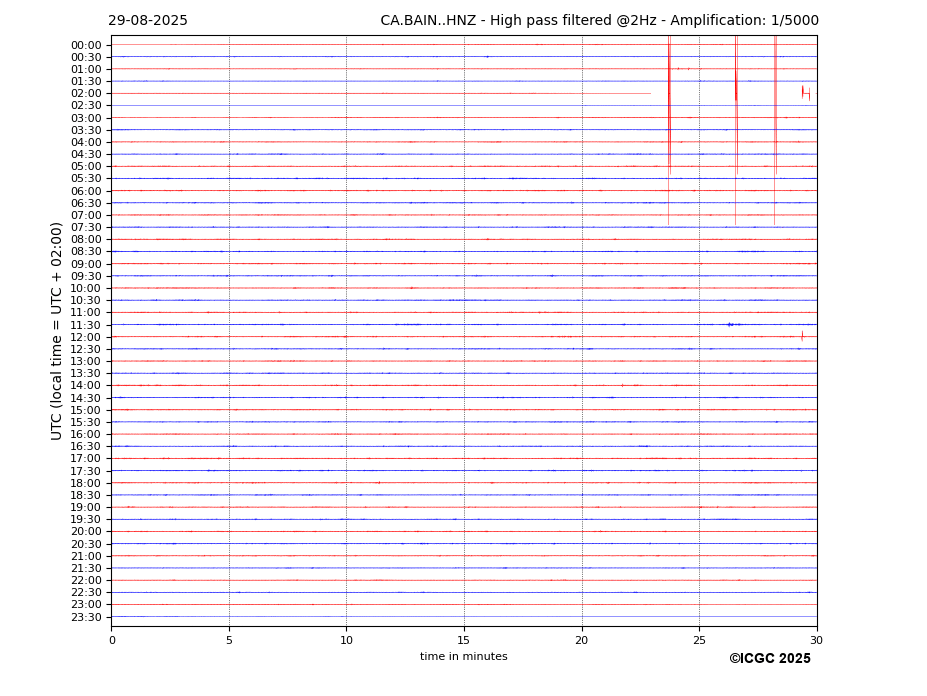Click the 20:30 time row label

(86, 544)
